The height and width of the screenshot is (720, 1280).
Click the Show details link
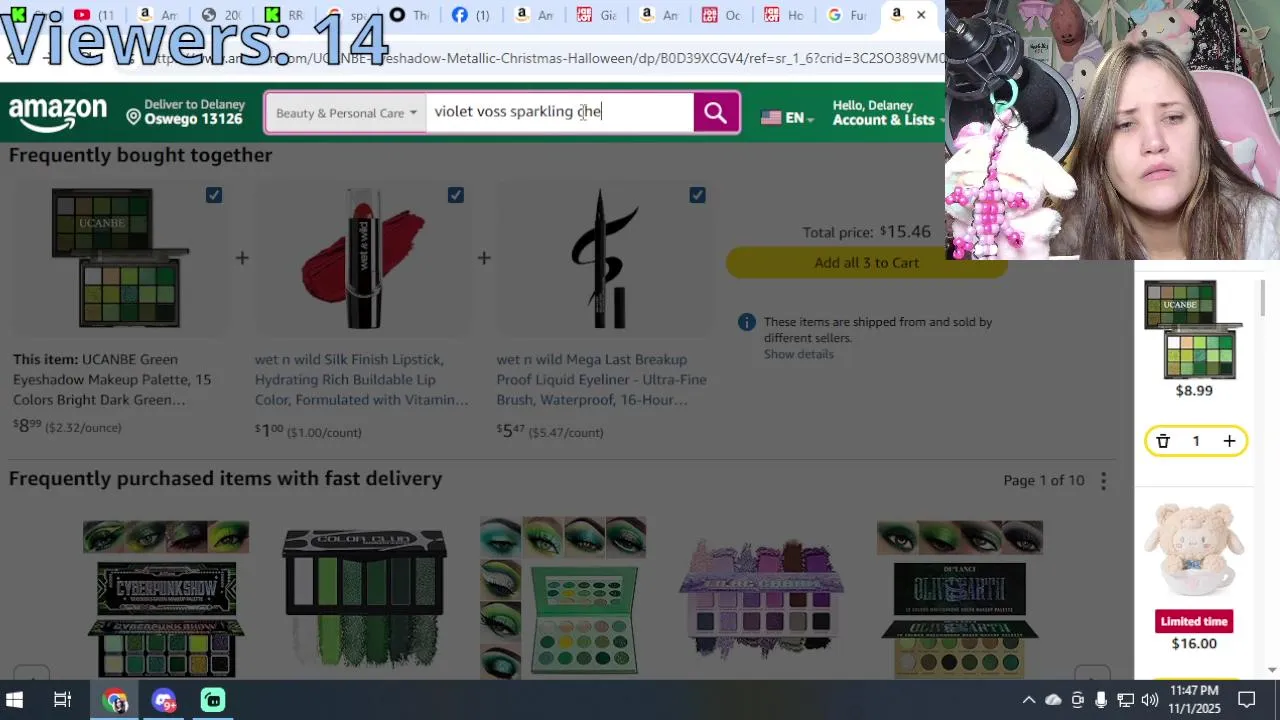point(798,354)
